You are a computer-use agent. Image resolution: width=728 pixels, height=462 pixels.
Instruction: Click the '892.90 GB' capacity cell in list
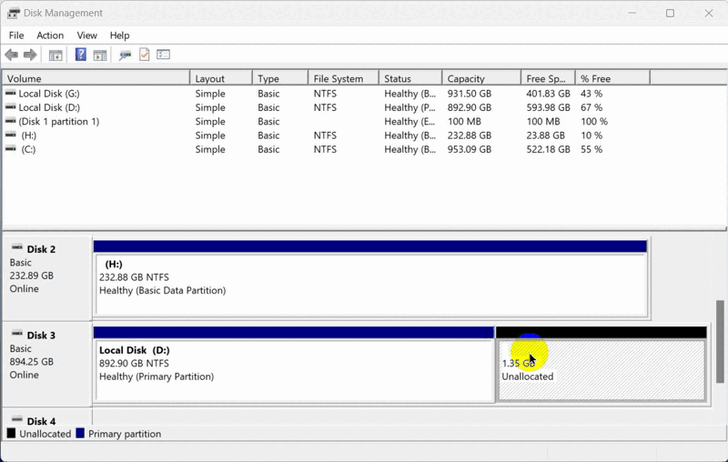click(x=469, y=107)
